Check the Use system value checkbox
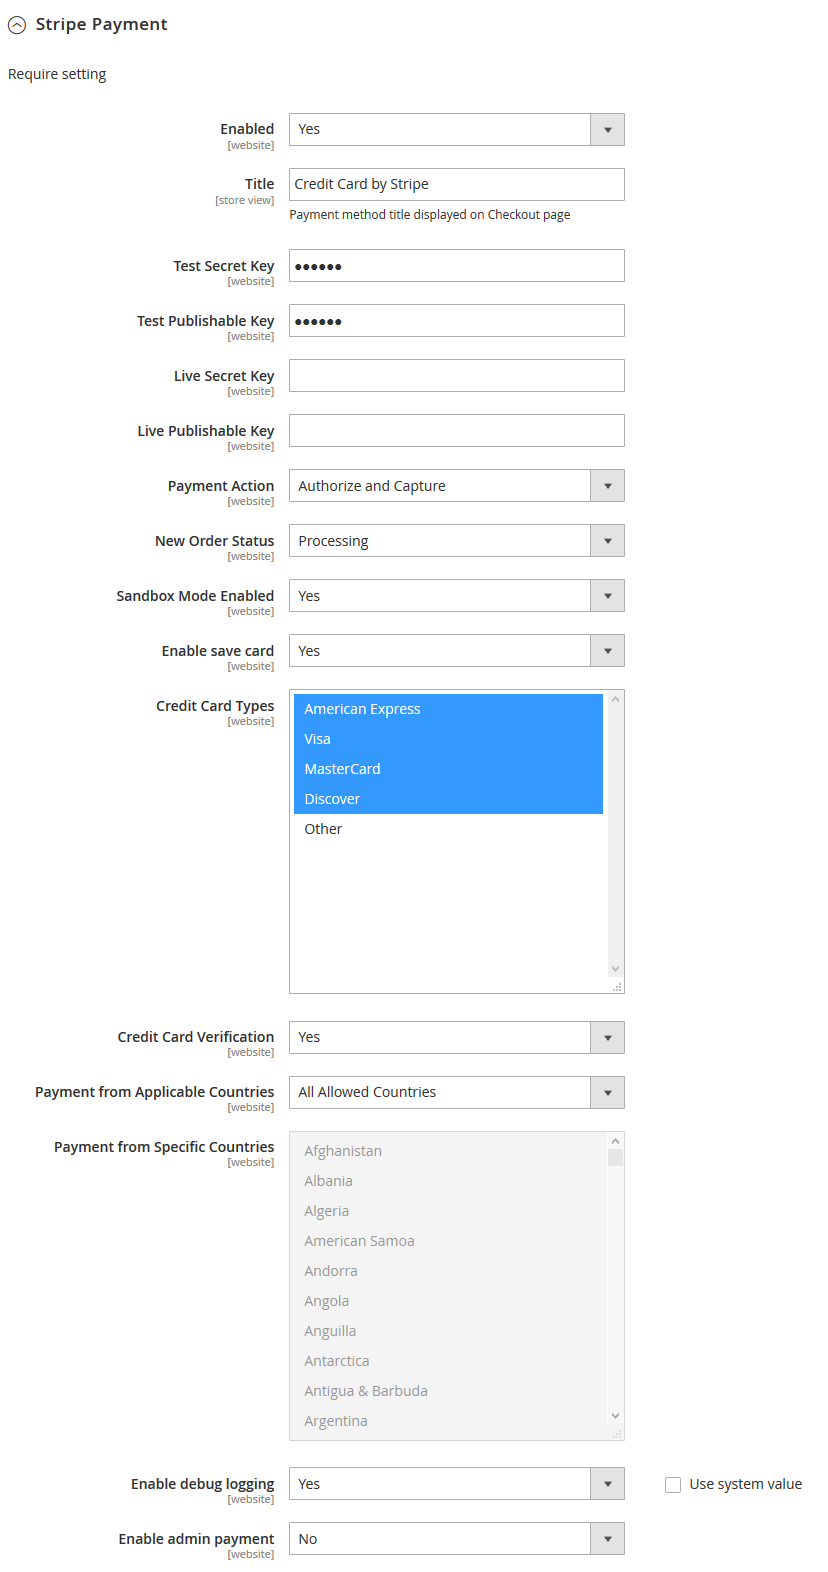The width and height of the screenshot is (828, 1572). coord(673,1485)
